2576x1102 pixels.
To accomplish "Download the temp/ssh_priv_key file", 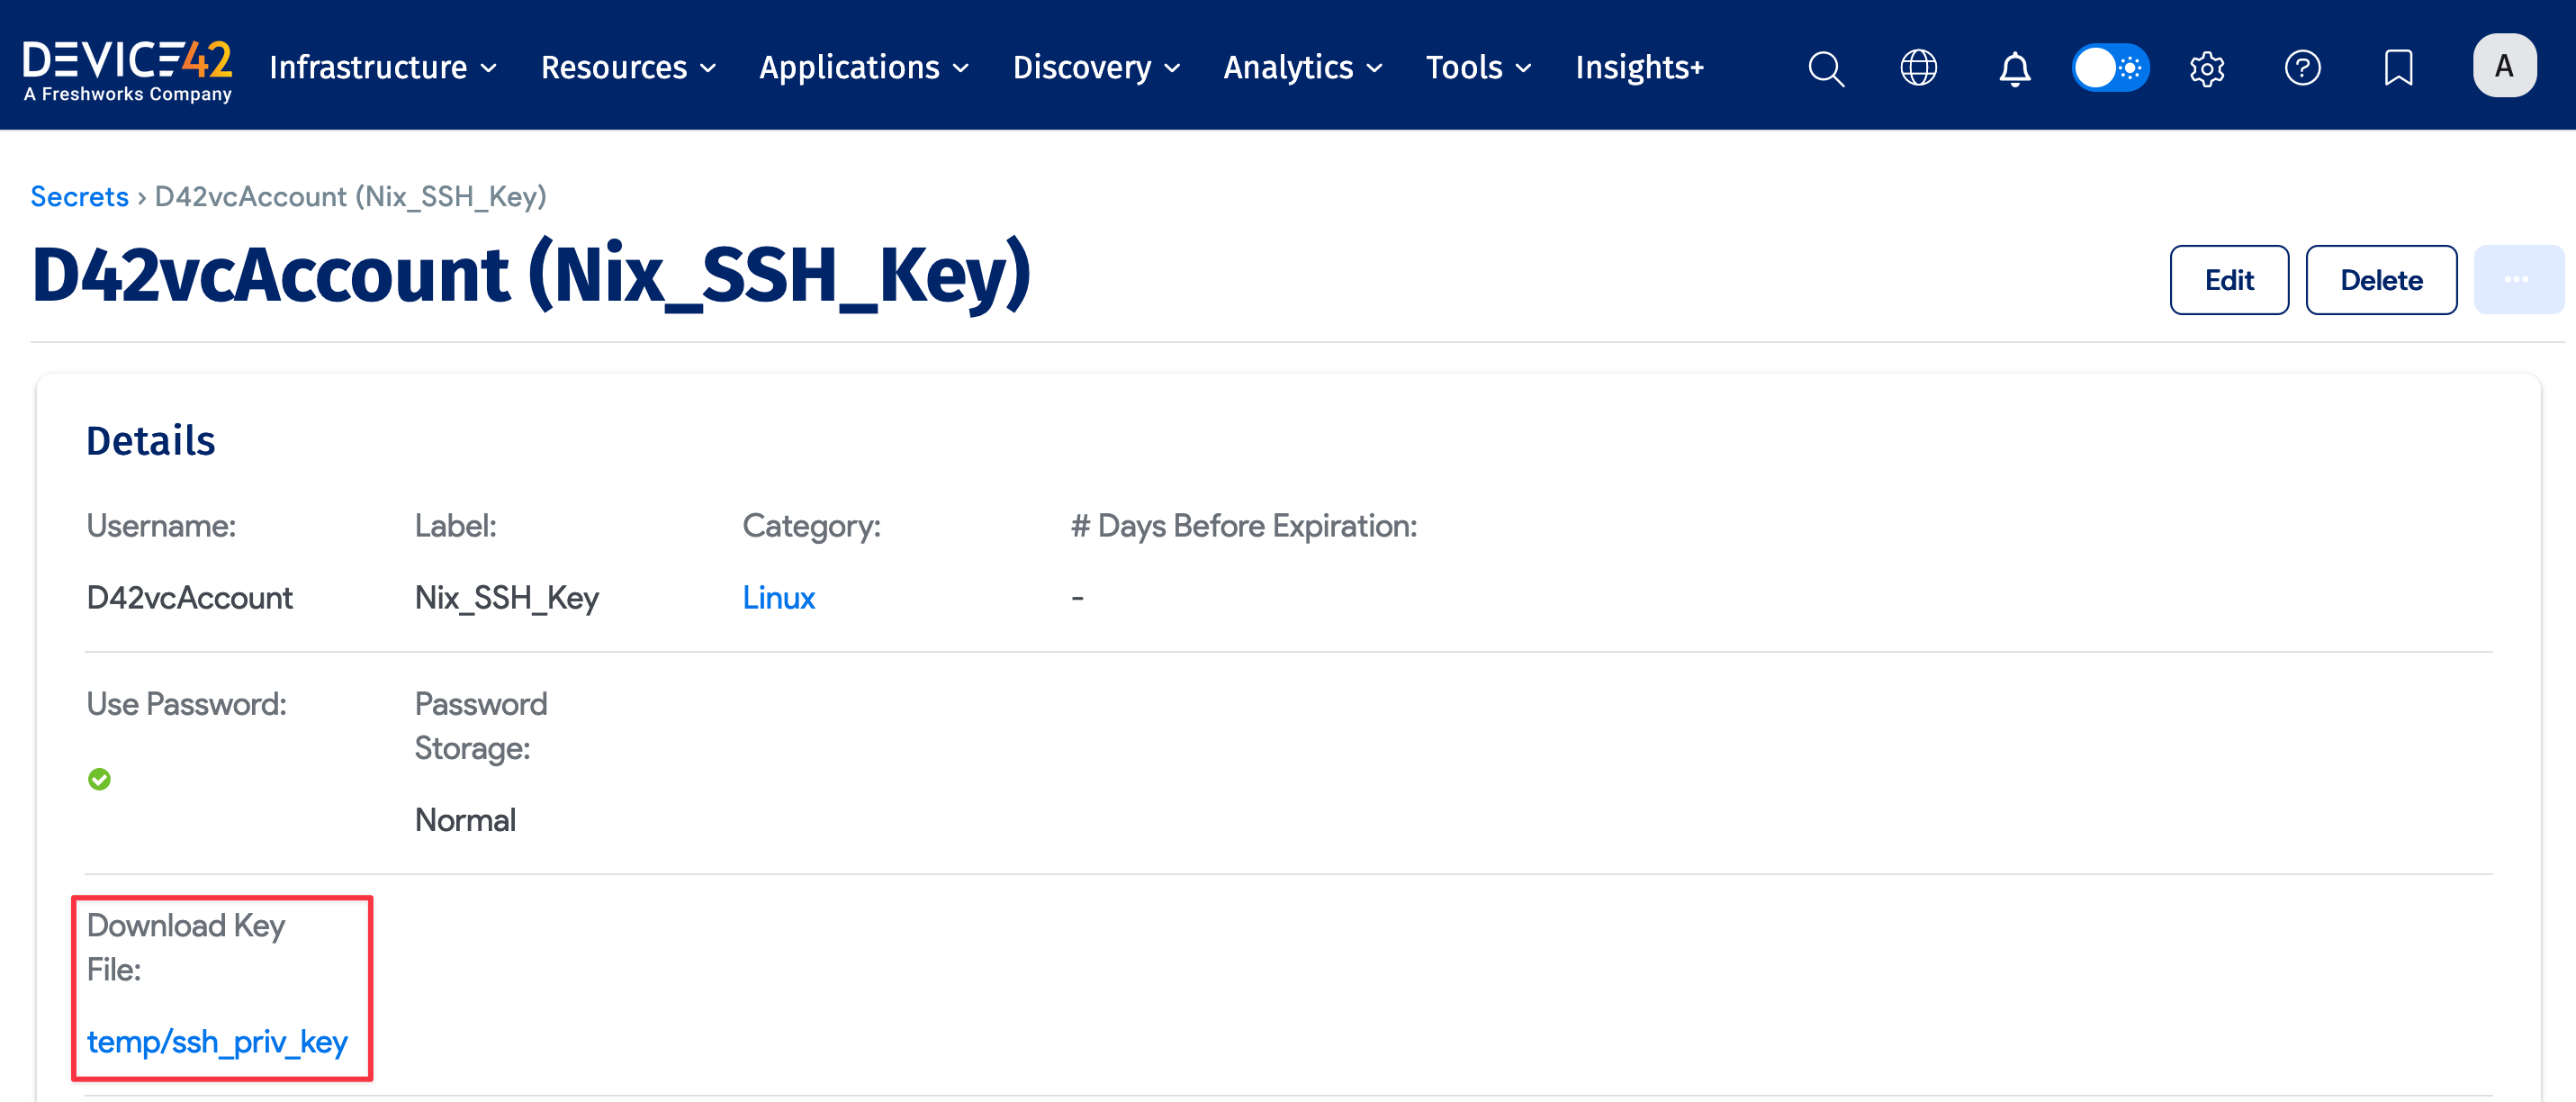I will [218, 1041].
